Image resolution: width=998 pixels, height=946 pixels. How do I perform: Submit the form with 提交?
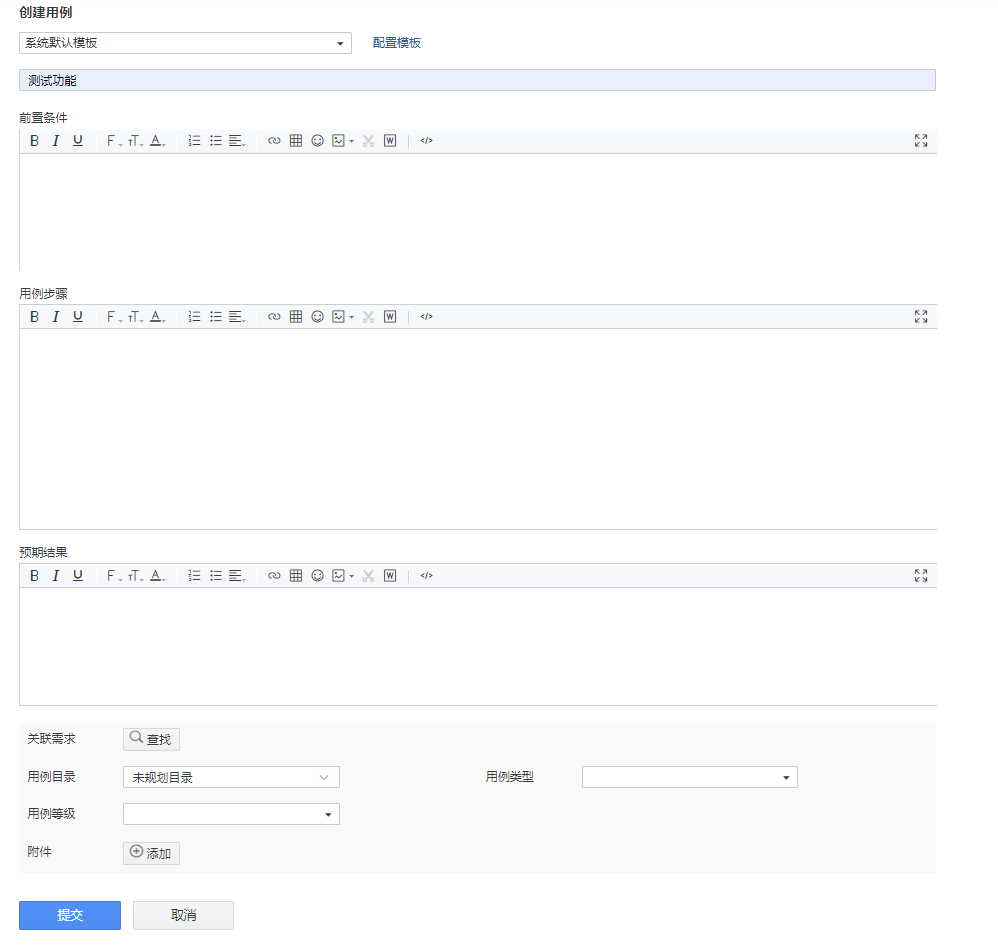pyautogui.click(x=70, y=915)
